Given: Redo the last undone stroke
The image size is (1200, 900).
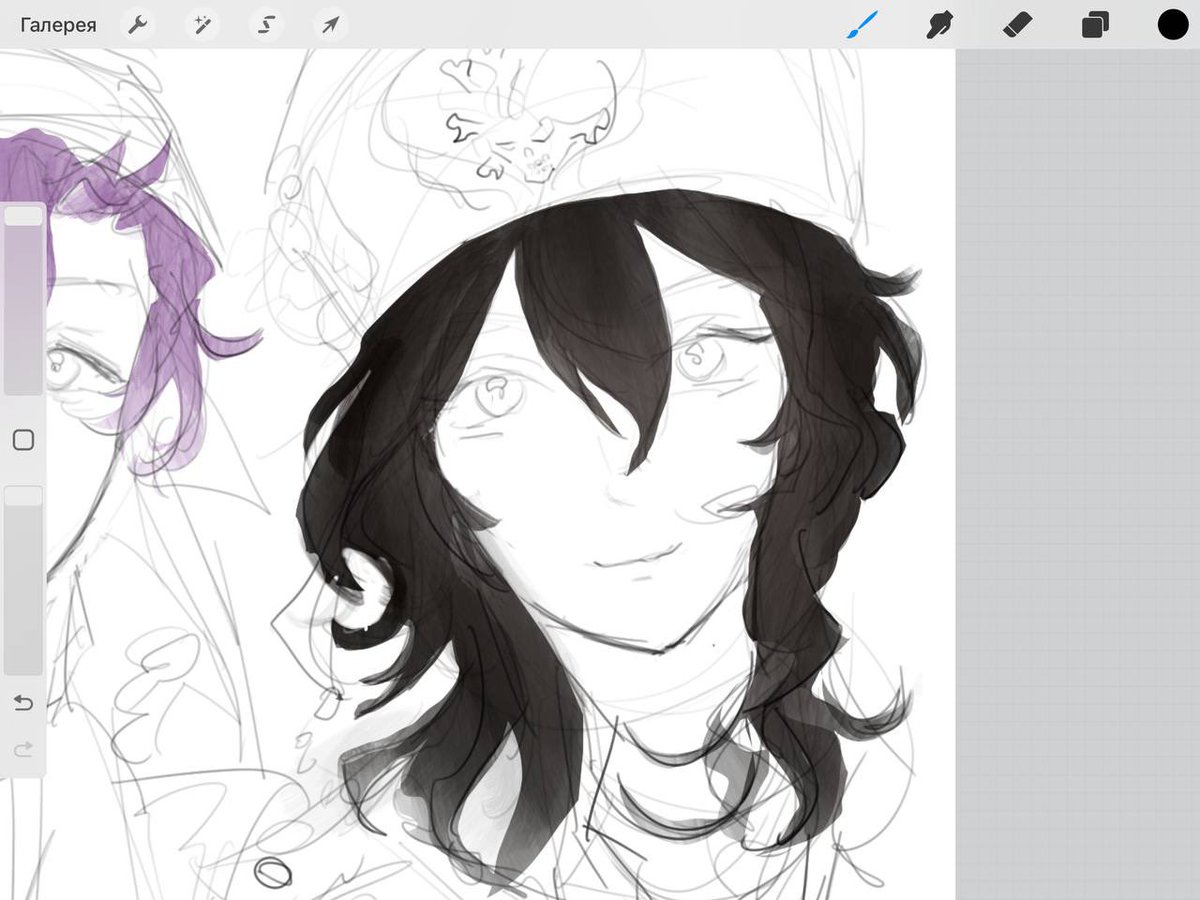Looking at the screenshot, I should pos(23,749).
